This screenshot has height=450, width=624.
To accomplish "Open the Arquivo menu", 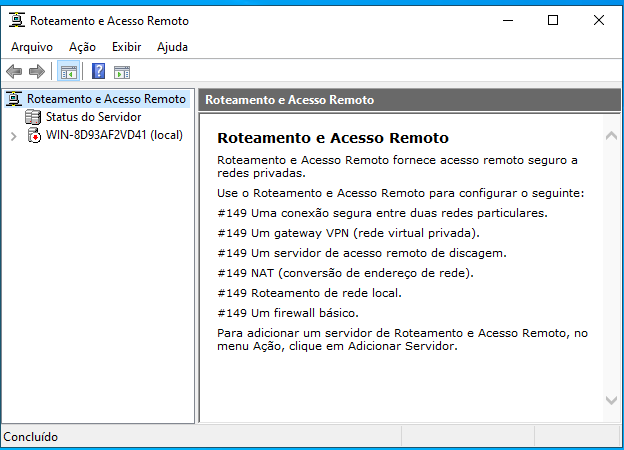I will tap(32, 47).
